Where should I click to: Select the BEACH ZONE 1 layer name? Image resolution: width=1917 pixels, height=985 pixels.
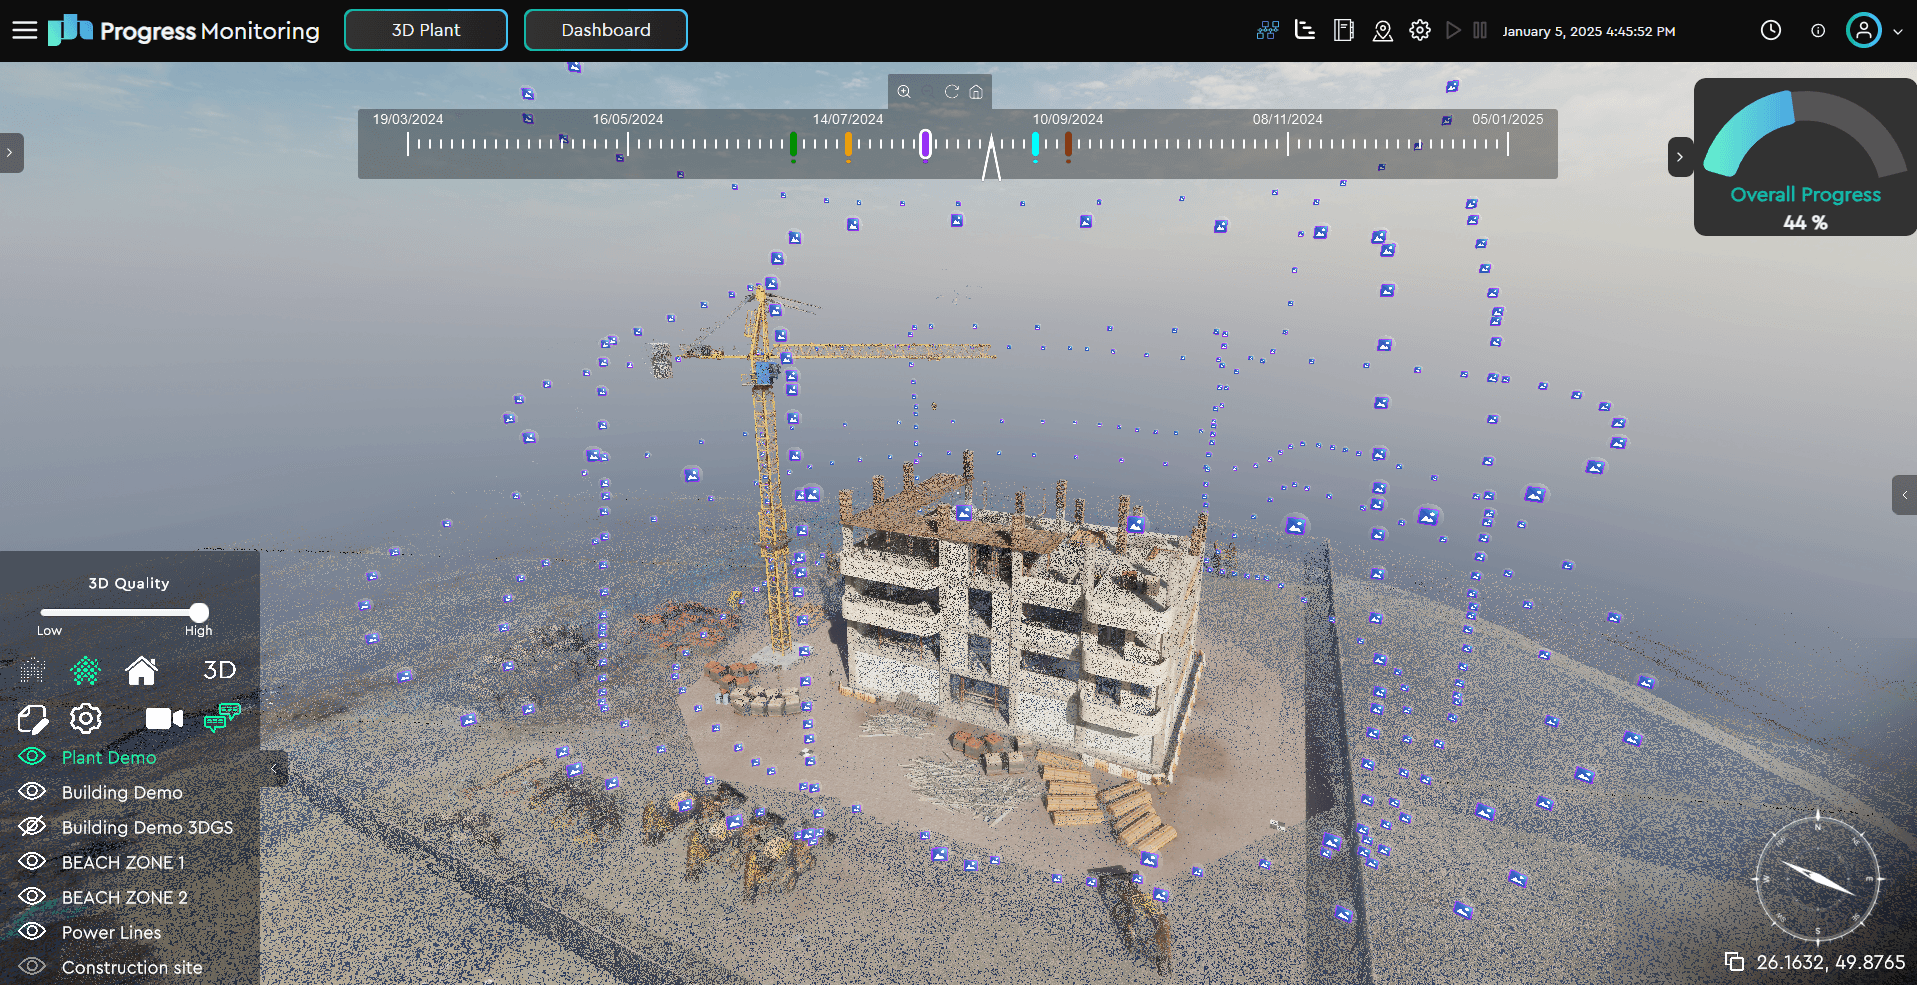coord(123,863)
